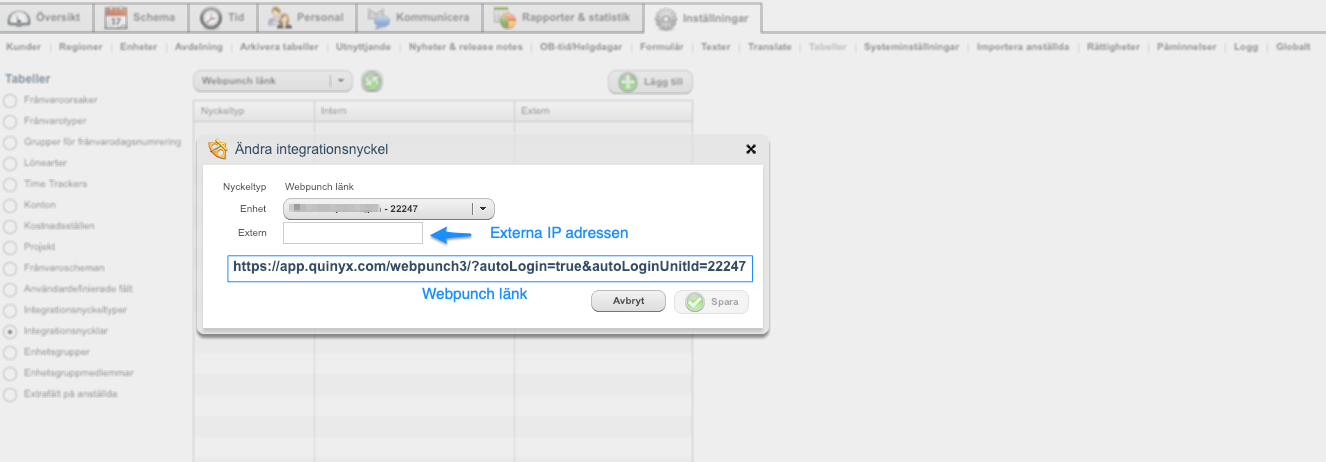This screenshot has height=462, width=1326.
Task: Open the Enhet dropdown in dialog
Action: coord(389,209)
